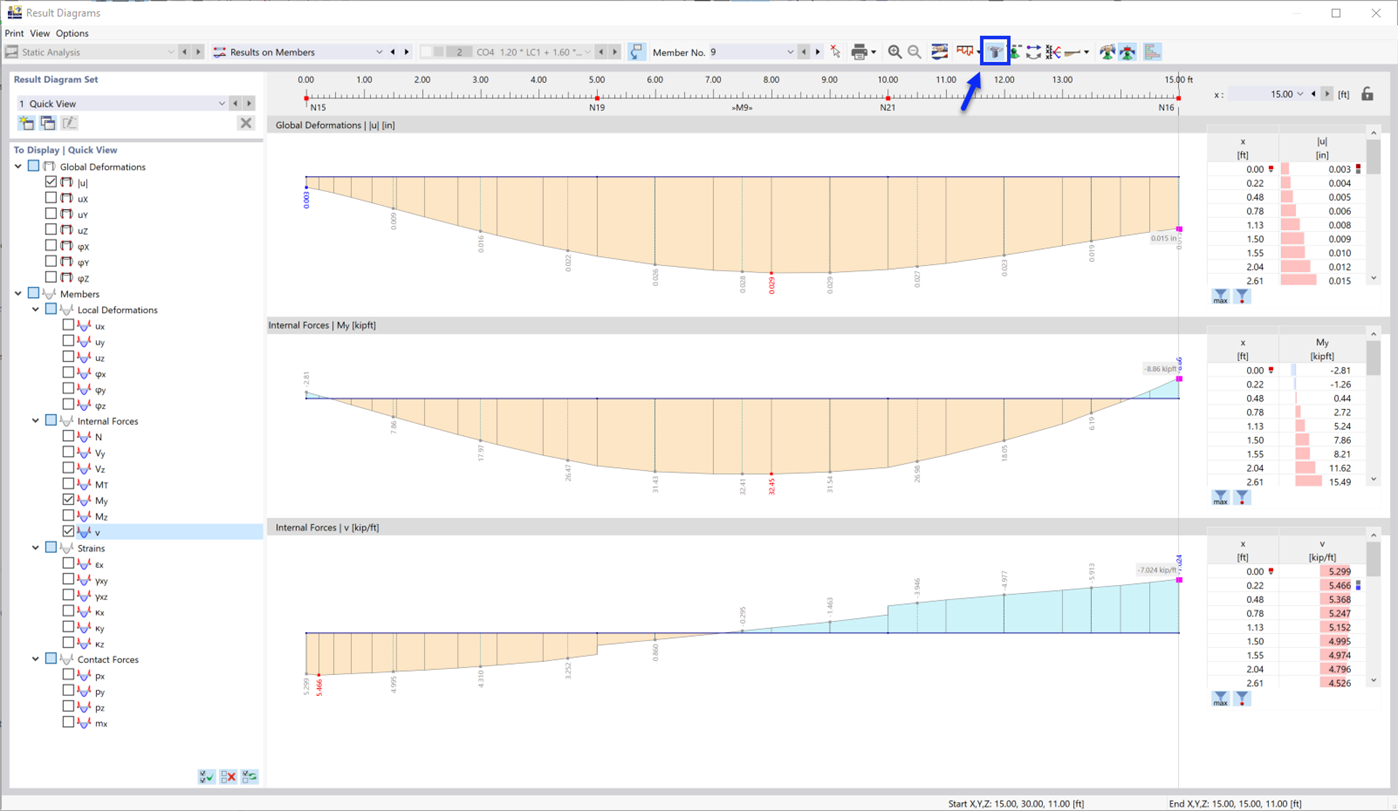Click the invert selection checkboxes icon
The width and height of the screenshot is (1398, 811).
point(250,777)
